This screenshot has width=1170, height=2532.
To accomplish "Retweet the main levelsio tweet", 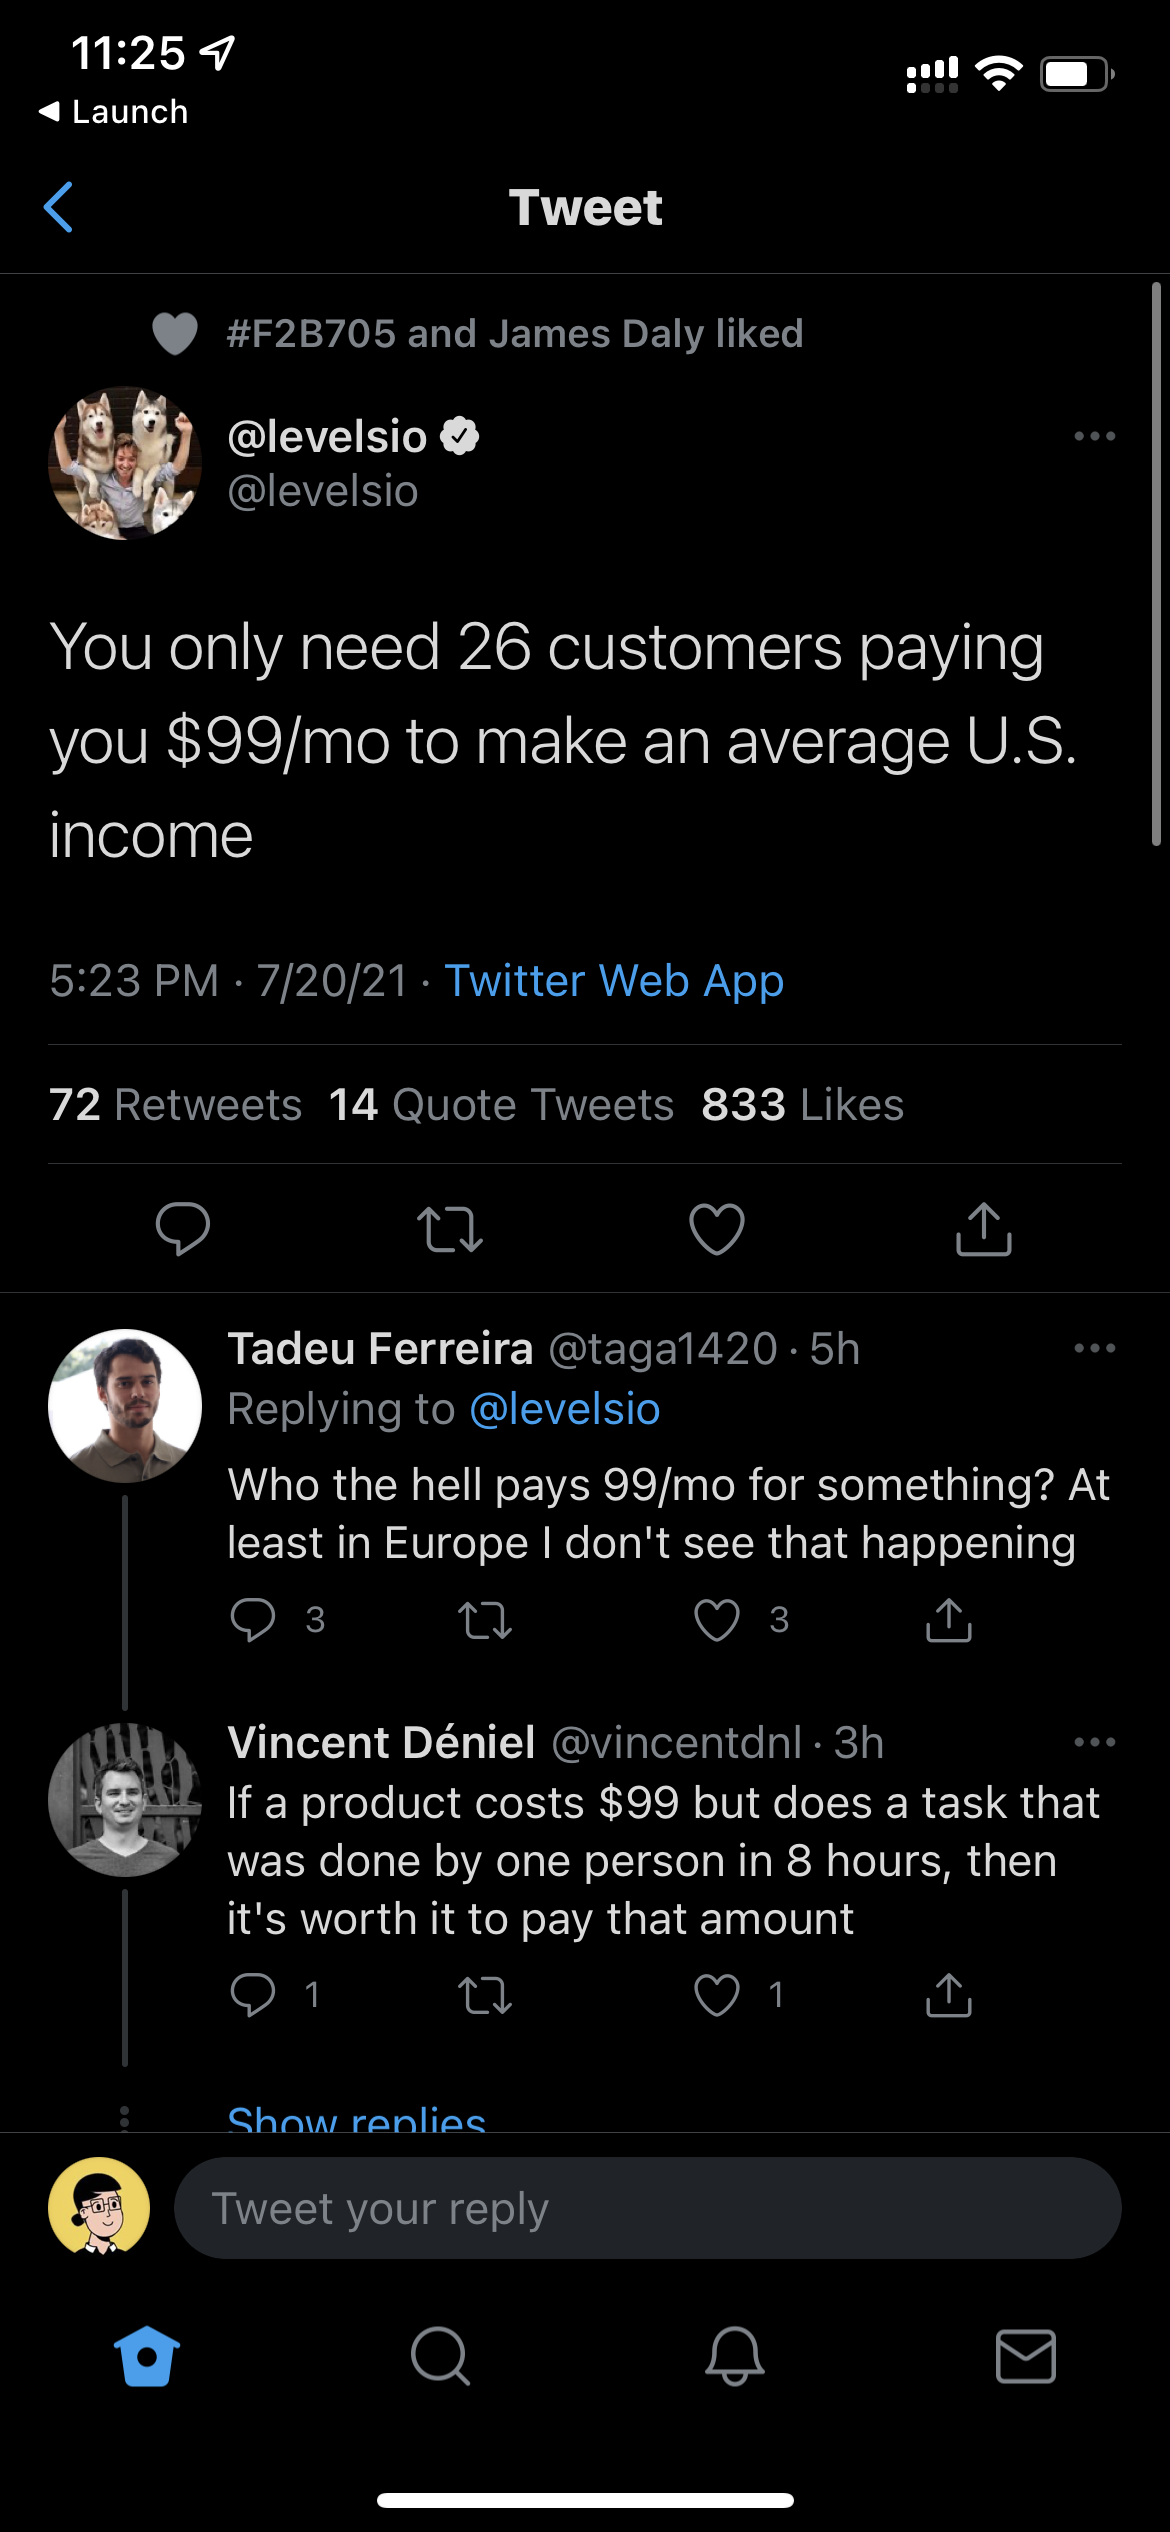I will point(450,1229).
